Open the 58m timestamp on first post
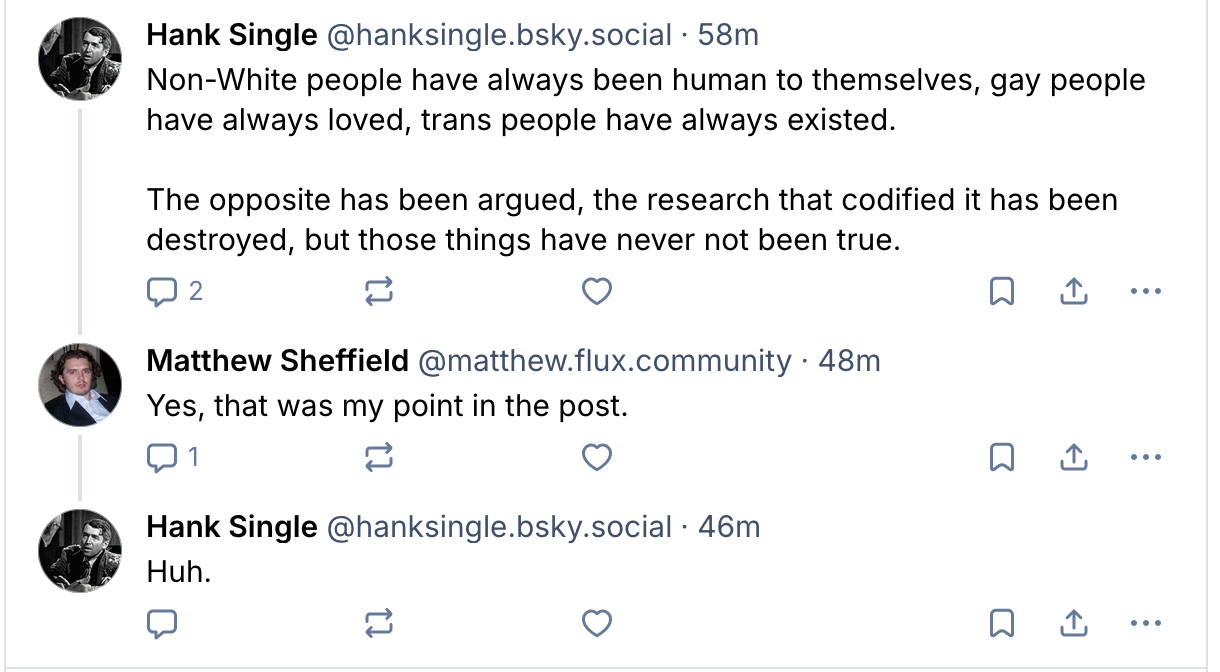Image resolution: width=1220 pixels, height=672 pixels. [728, 35]
